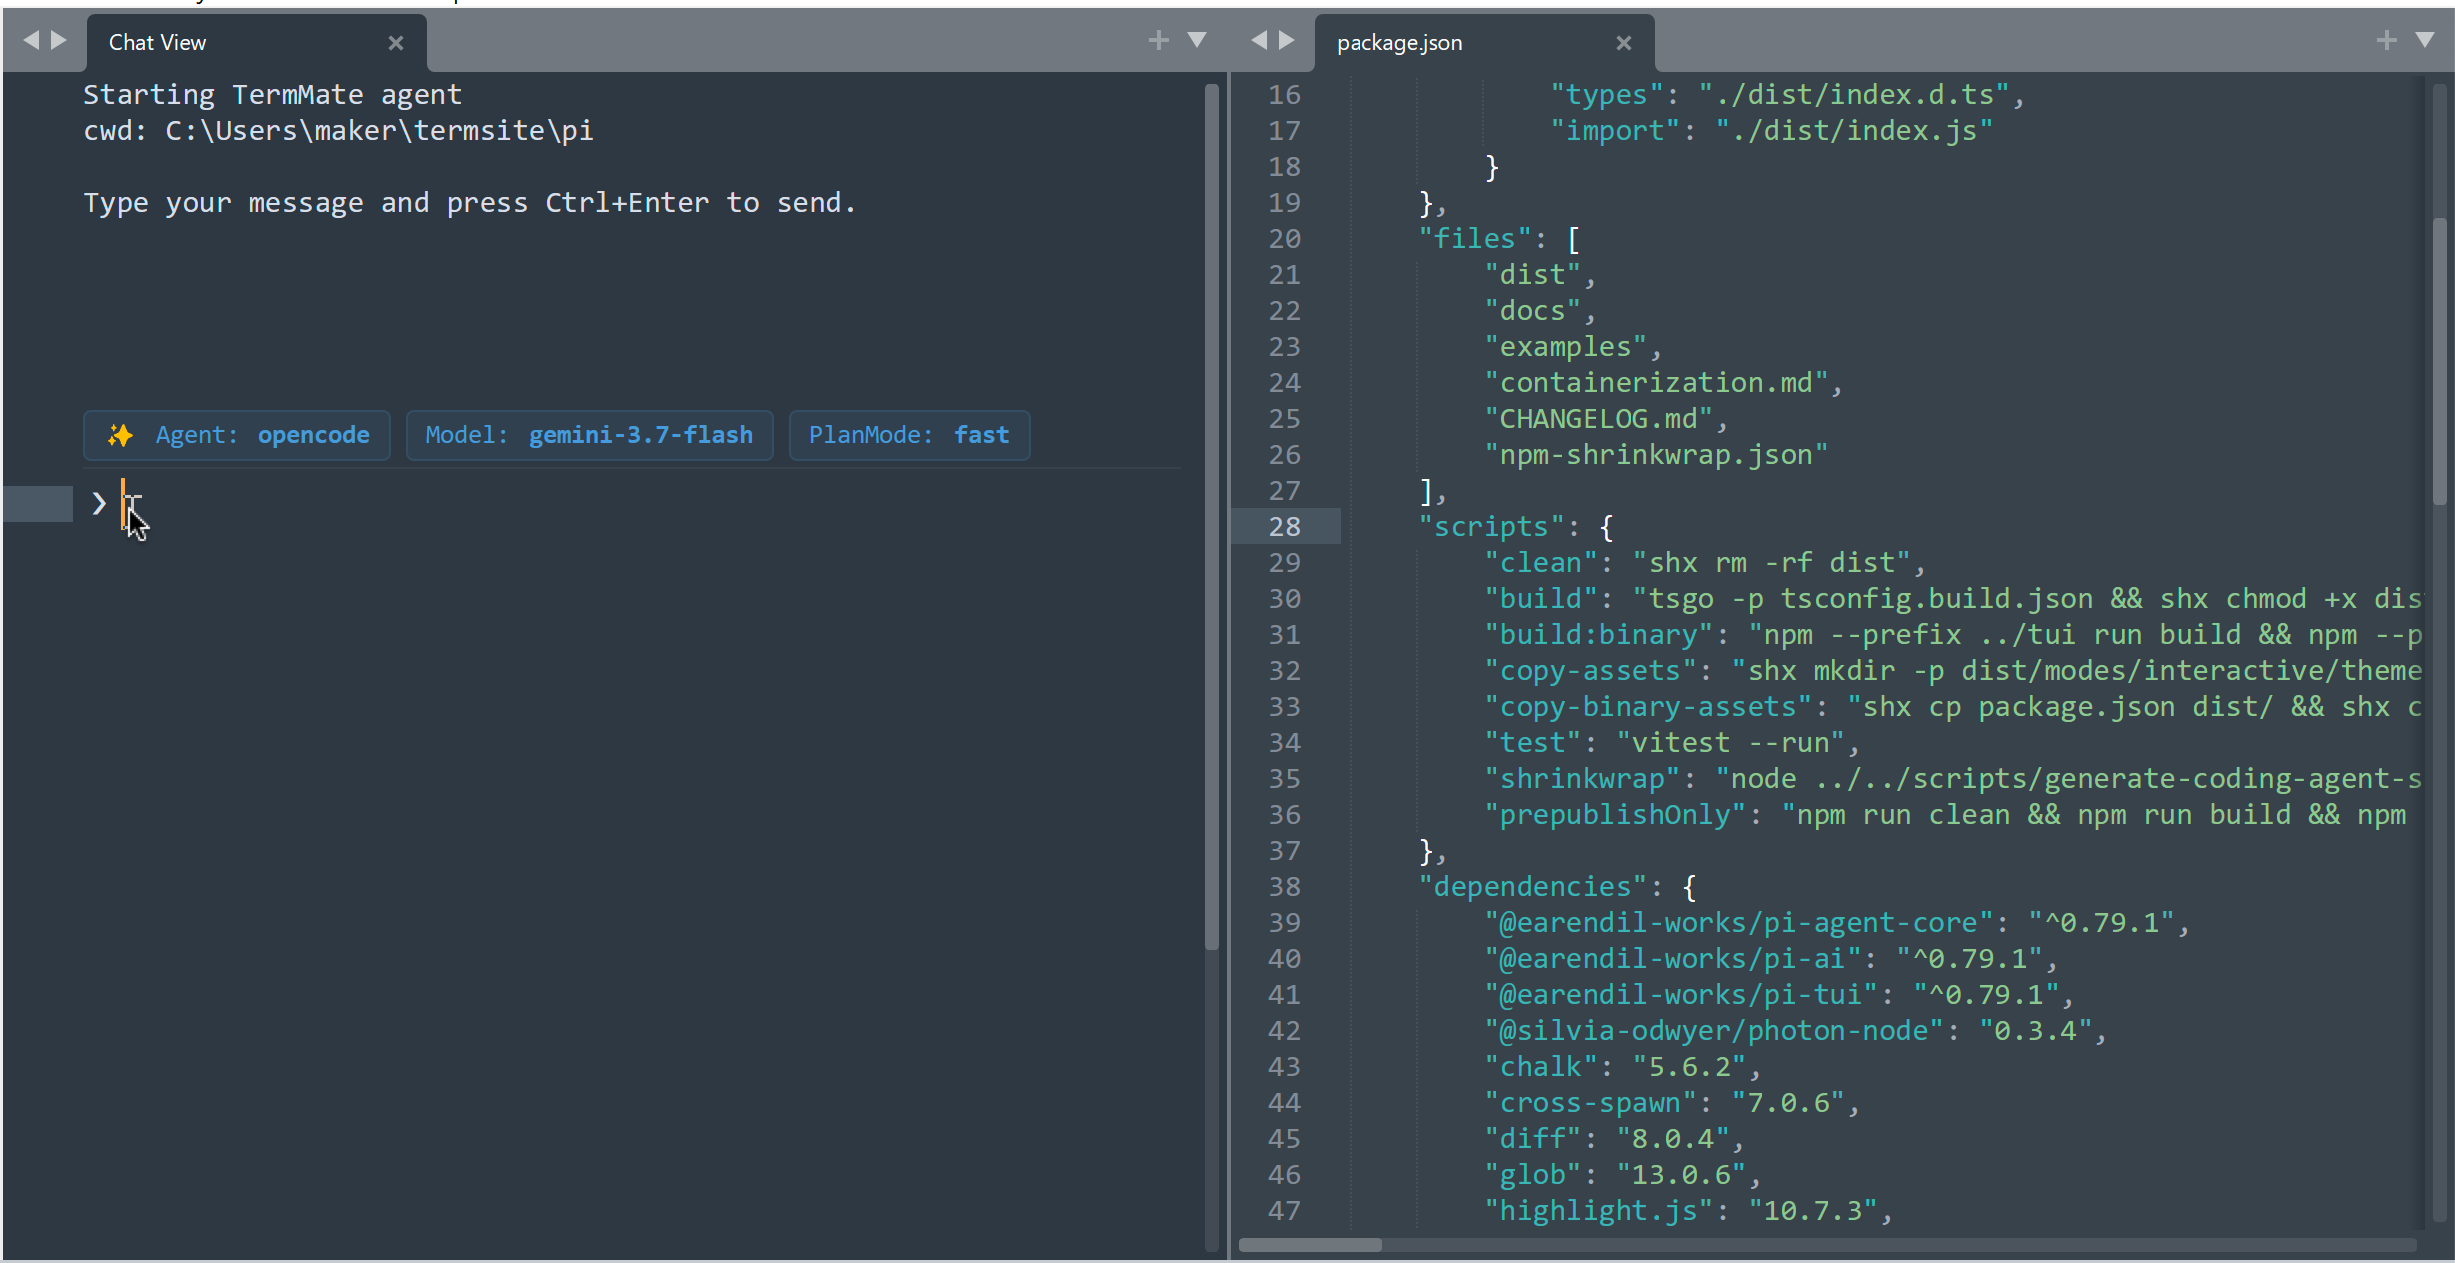Click the "containerization.md" file entry
This screenshot has height=1263, width=2455.
coord(1657,382)
